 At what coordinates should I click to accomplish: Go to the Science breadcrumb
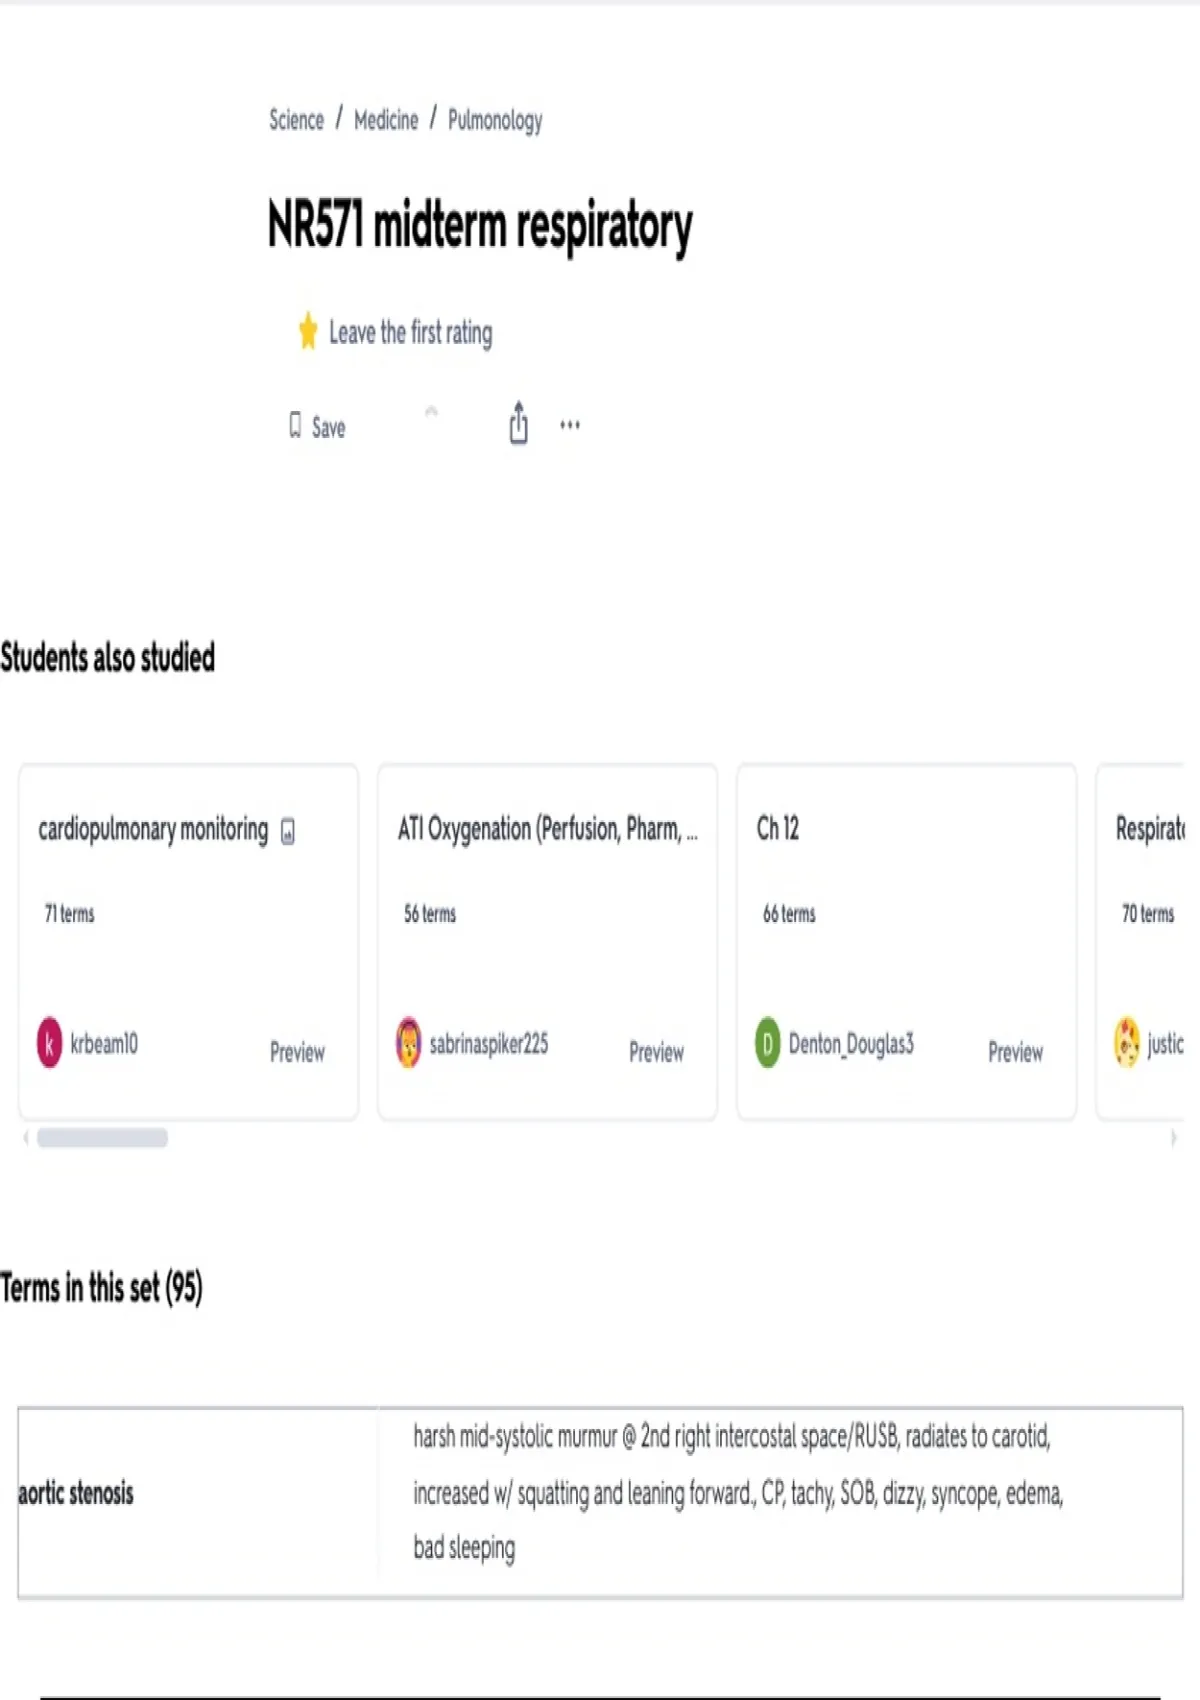296,120
